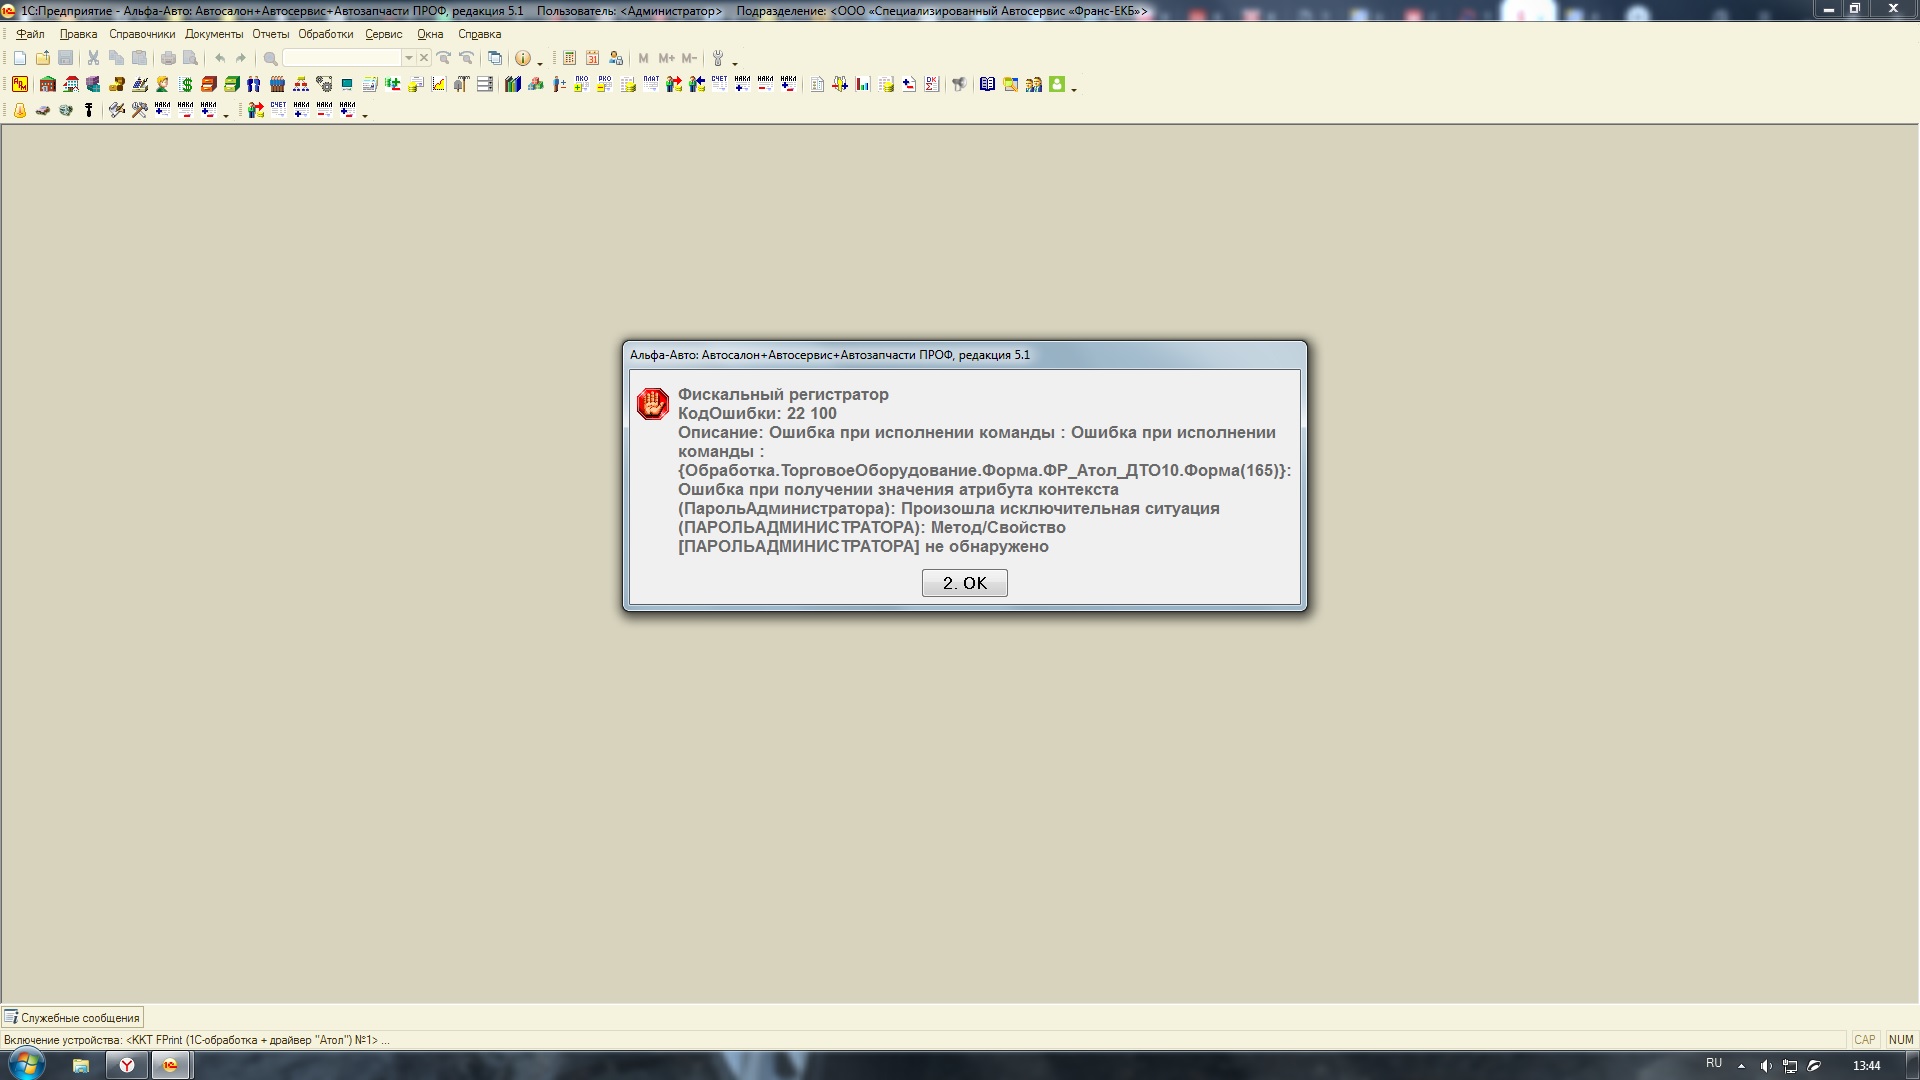
Task: Open the Правка menu
Action: [x=78, y=34]
